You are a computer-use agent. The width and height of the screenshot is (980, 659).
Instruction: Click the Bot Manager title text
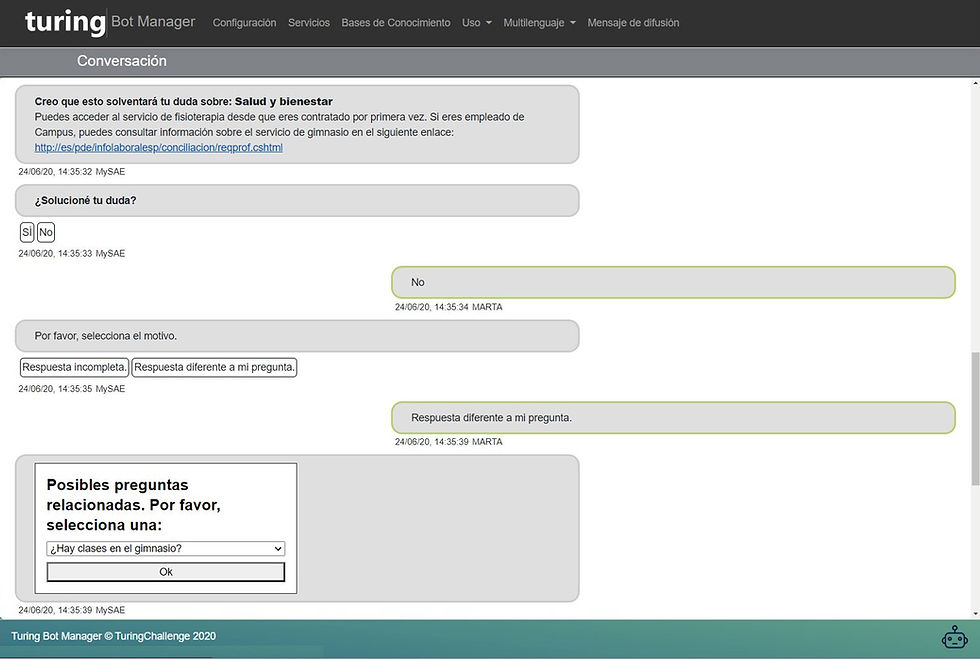(153, 21)
